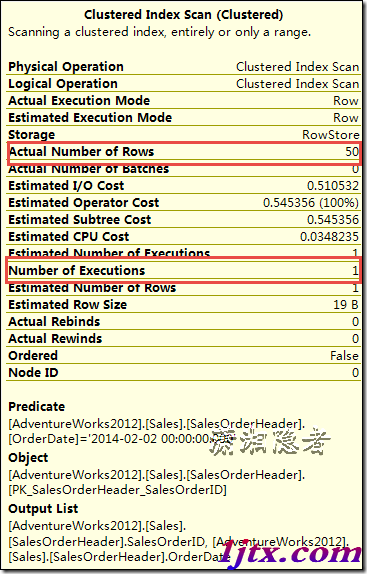Viewport: 367px width, 574px height.
Task: Select the CPU cost value 0.0348235
Action: click(329, 236)
